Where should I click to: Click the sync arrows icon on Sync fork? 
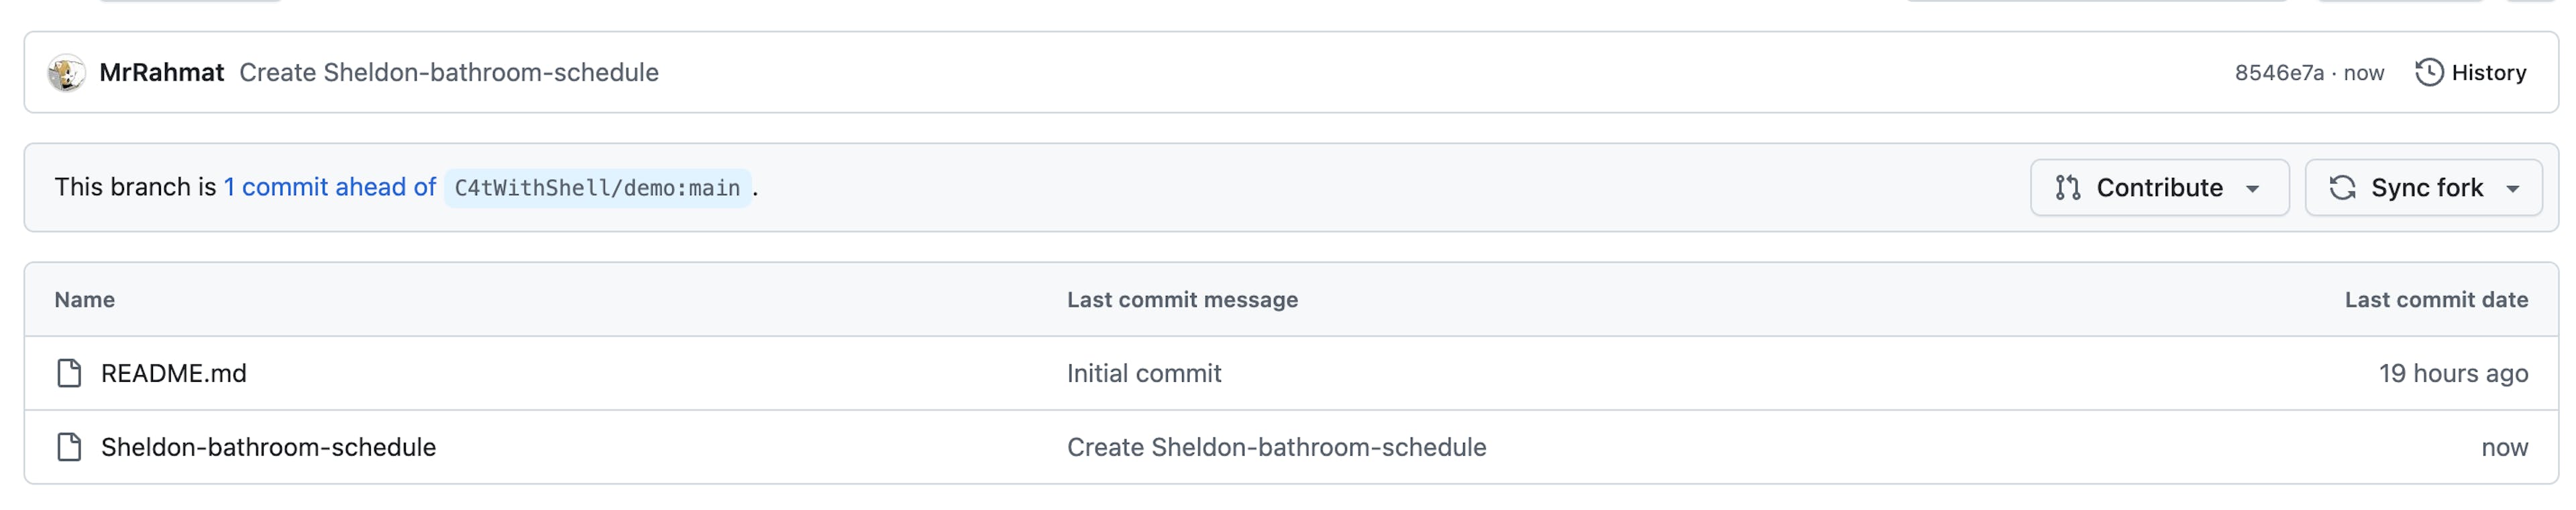click(x=2342, y=187)
